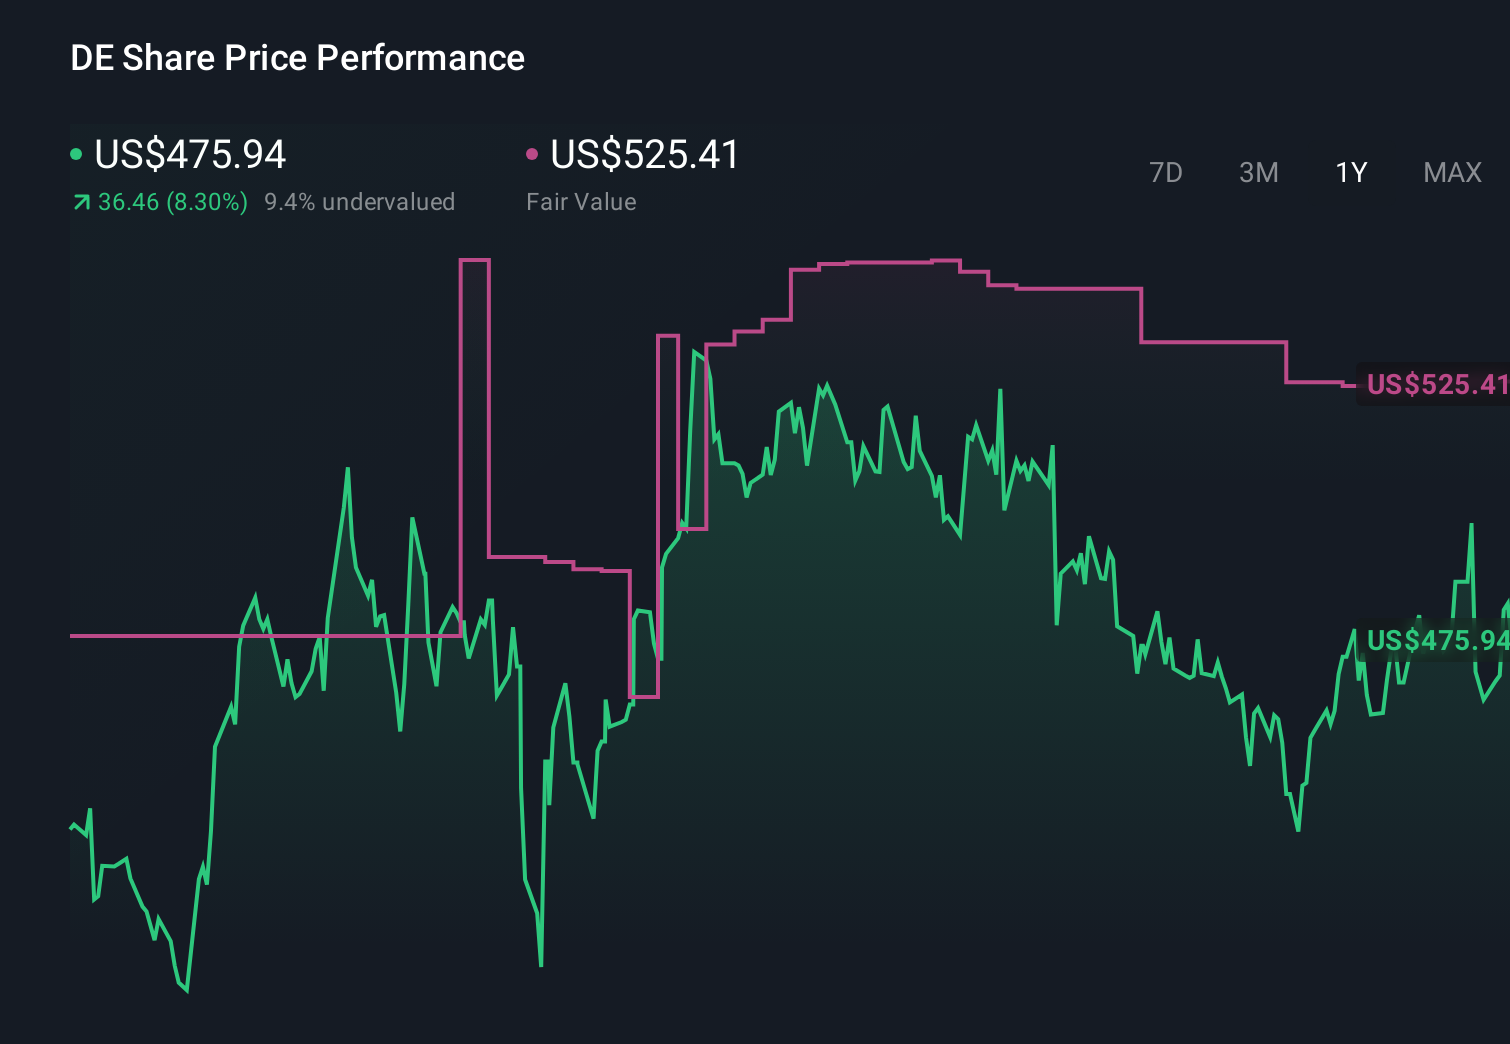Select the 7D time range
The image size is (1510, 1044).
(x=1167, y=172)
